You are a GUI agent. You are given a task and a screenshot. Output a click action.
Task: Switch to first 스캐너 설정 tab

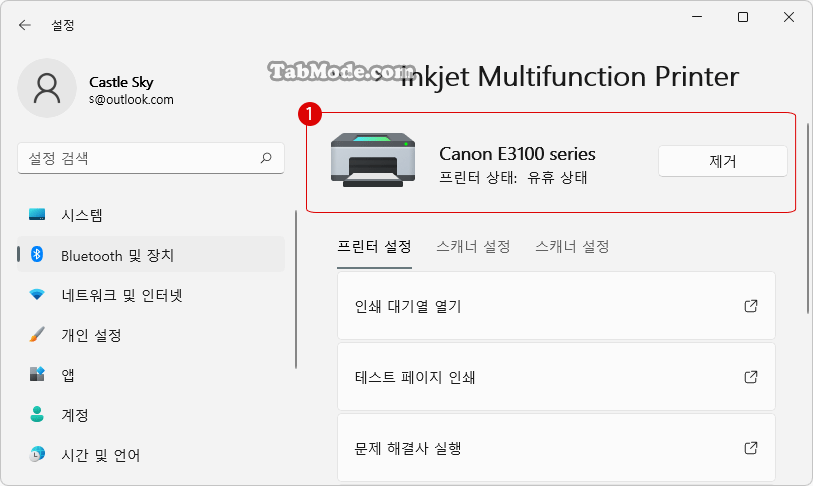coord(473,246)
